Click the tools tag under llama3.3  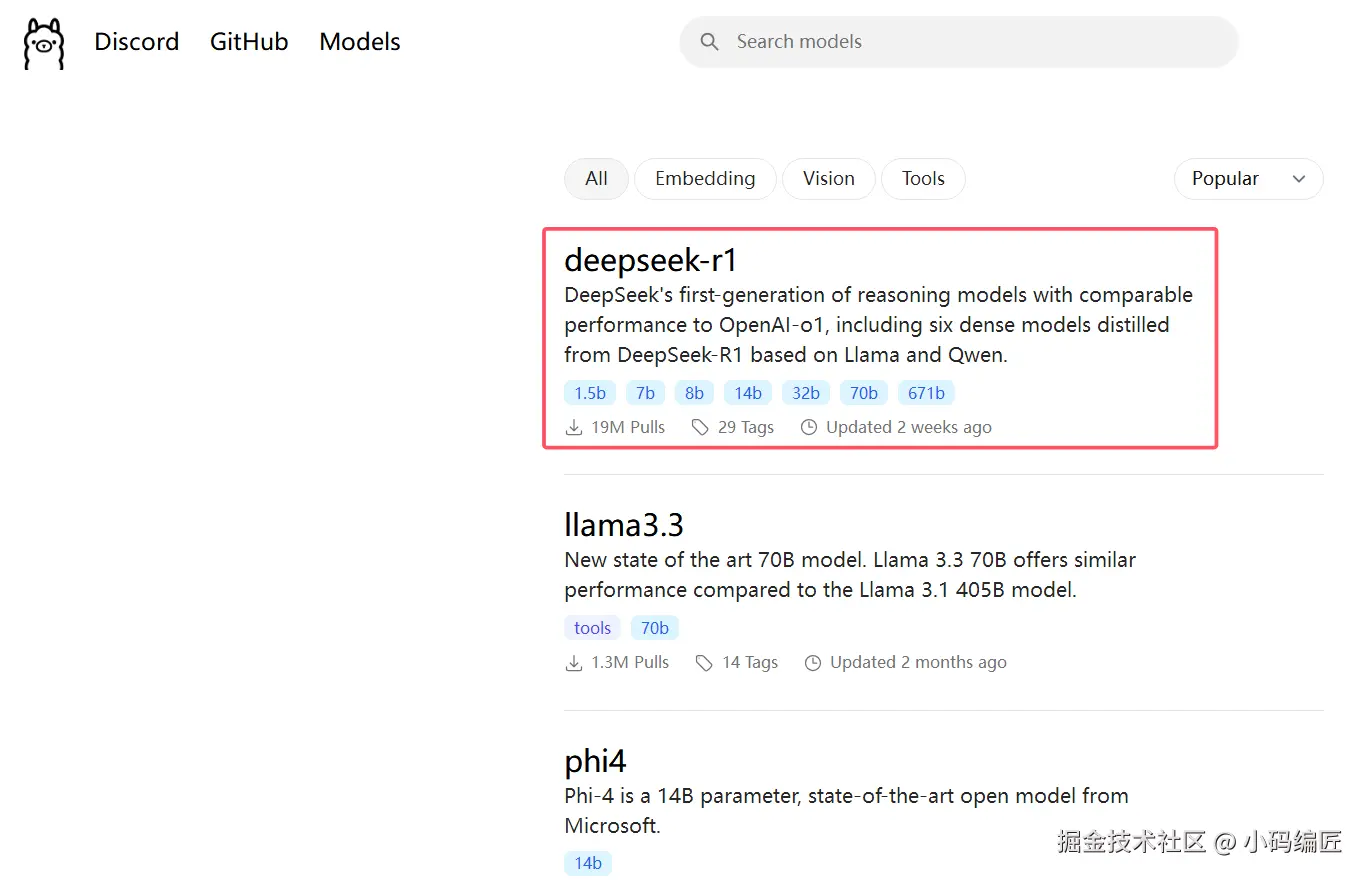(592, 628)
